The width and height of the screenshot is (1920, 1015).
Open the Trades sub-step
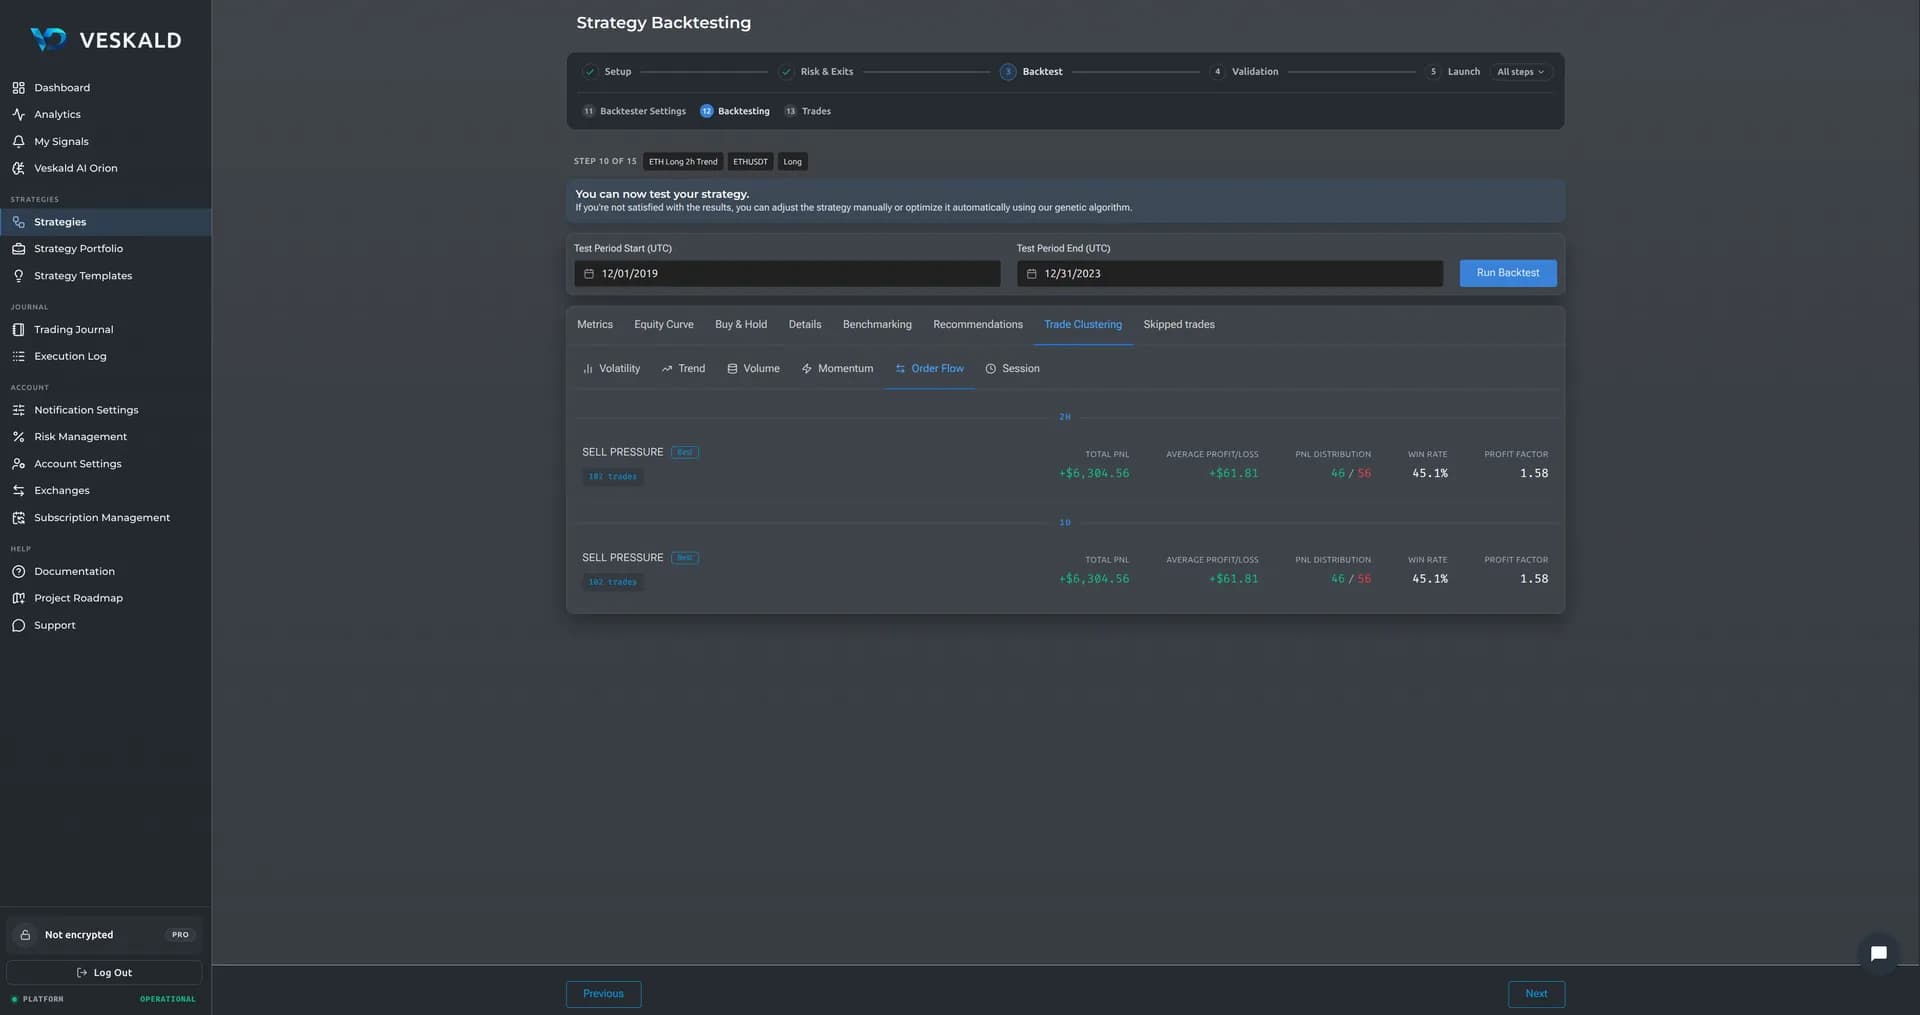click(x=808, y=111)
